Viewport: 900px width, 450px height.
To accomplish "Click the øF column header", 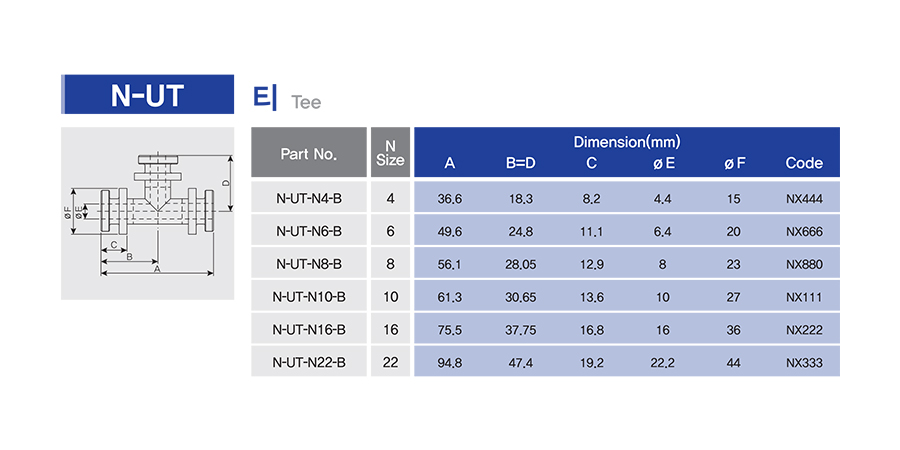I will click(x=734, y=164).
